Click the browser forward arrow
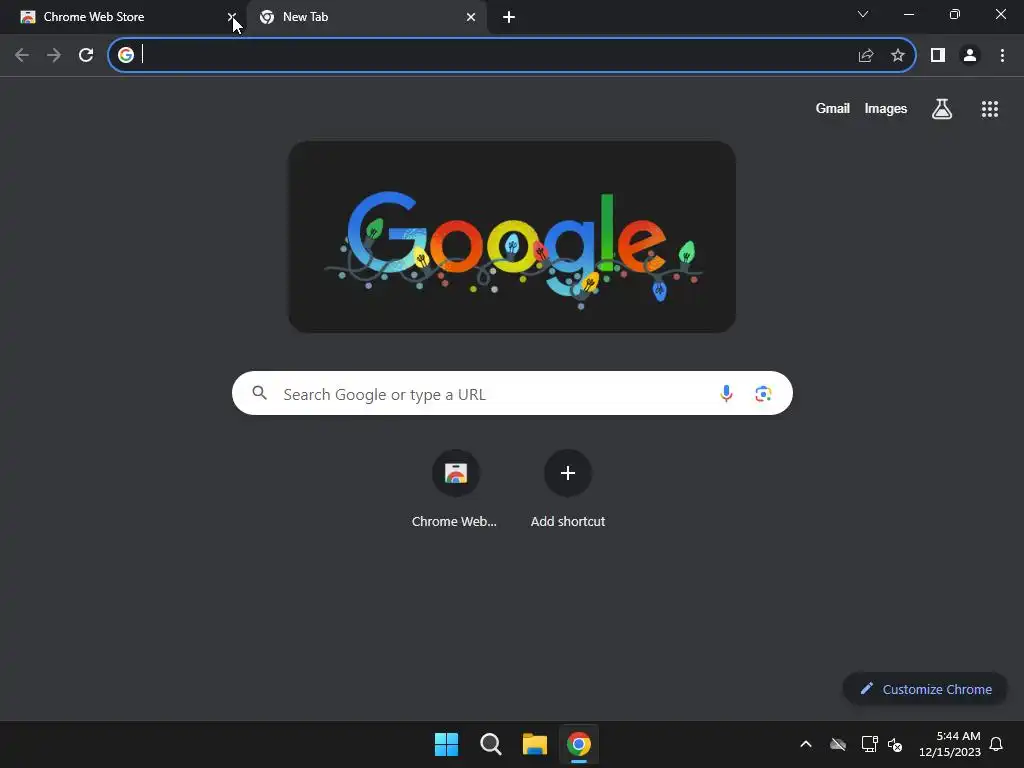The height and width of the screenshot is (768, 1024). [x=54, y=56]
